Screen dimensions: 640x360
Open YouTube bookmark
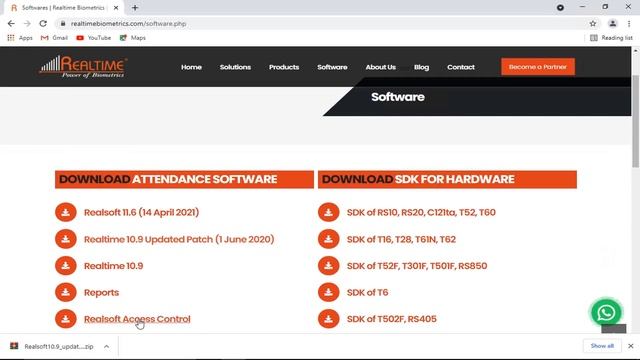[x=93, y=38]
